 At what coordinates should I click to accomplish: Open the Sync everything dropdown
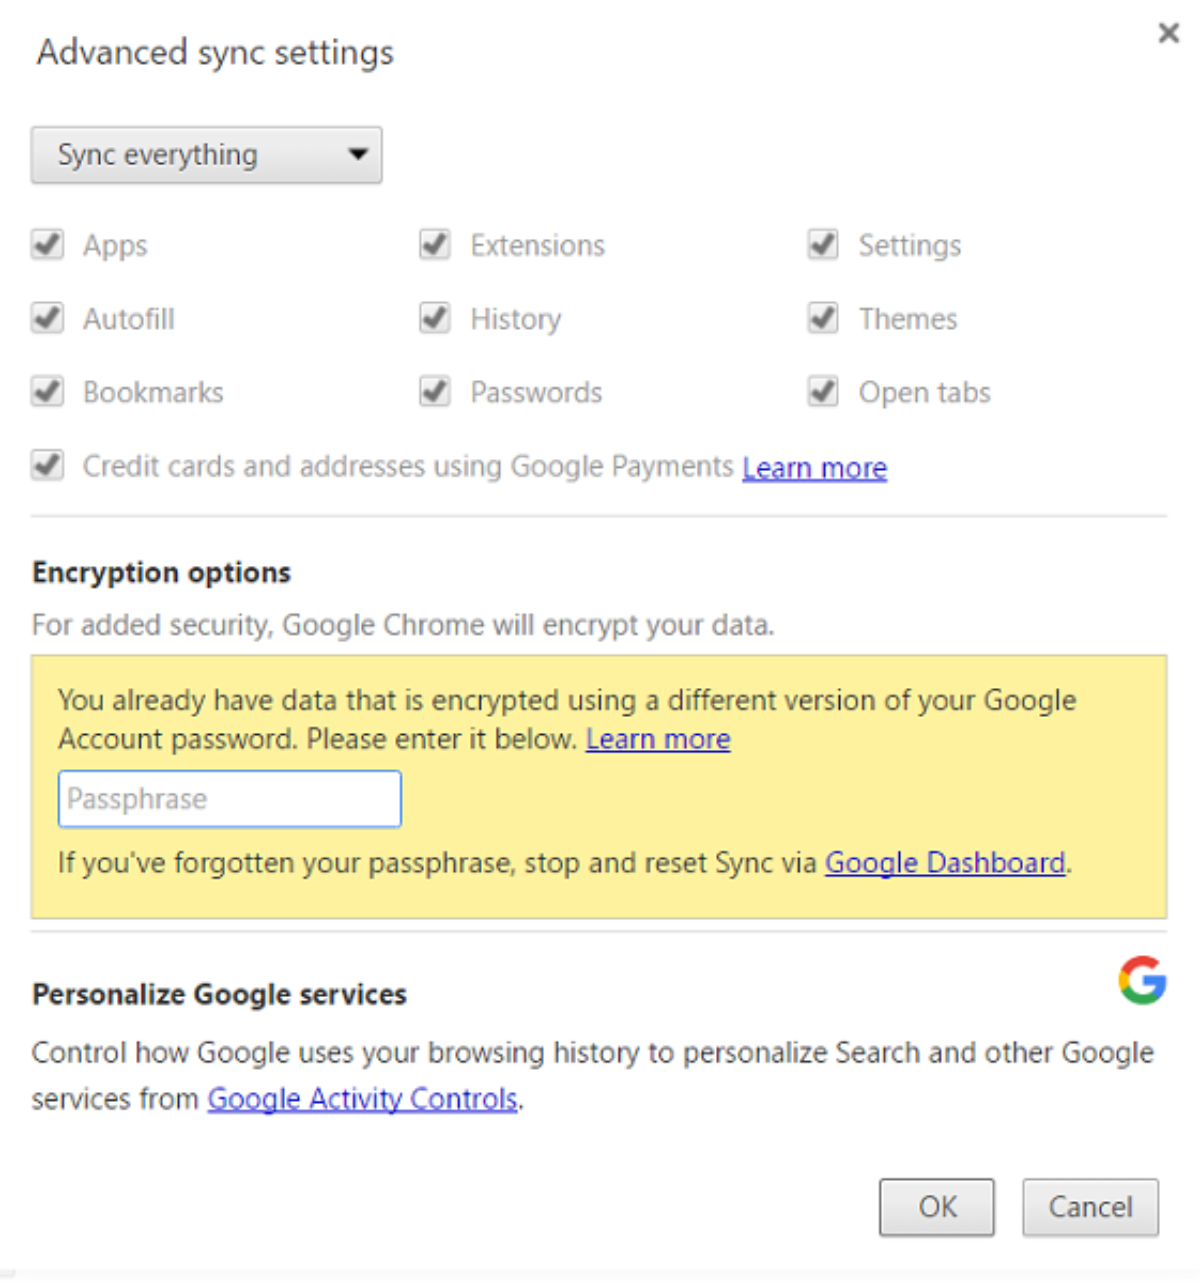206,155
